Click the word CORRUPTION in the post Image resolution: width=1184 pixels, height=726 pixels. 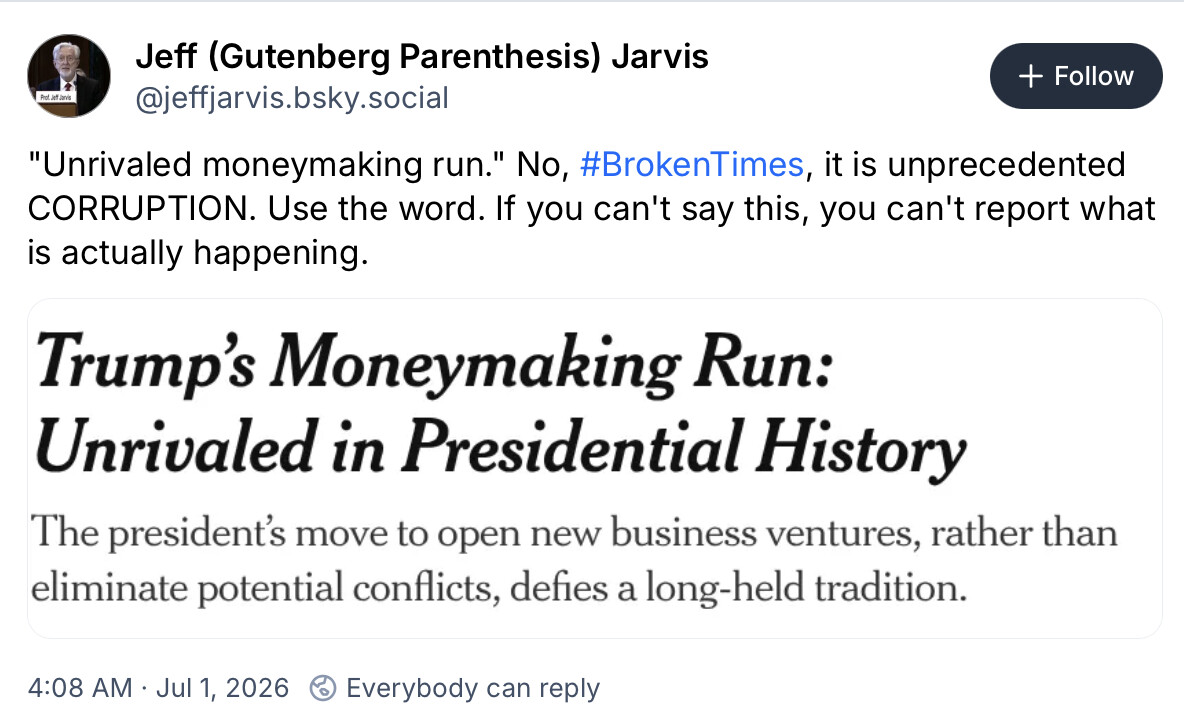(142, 209)
